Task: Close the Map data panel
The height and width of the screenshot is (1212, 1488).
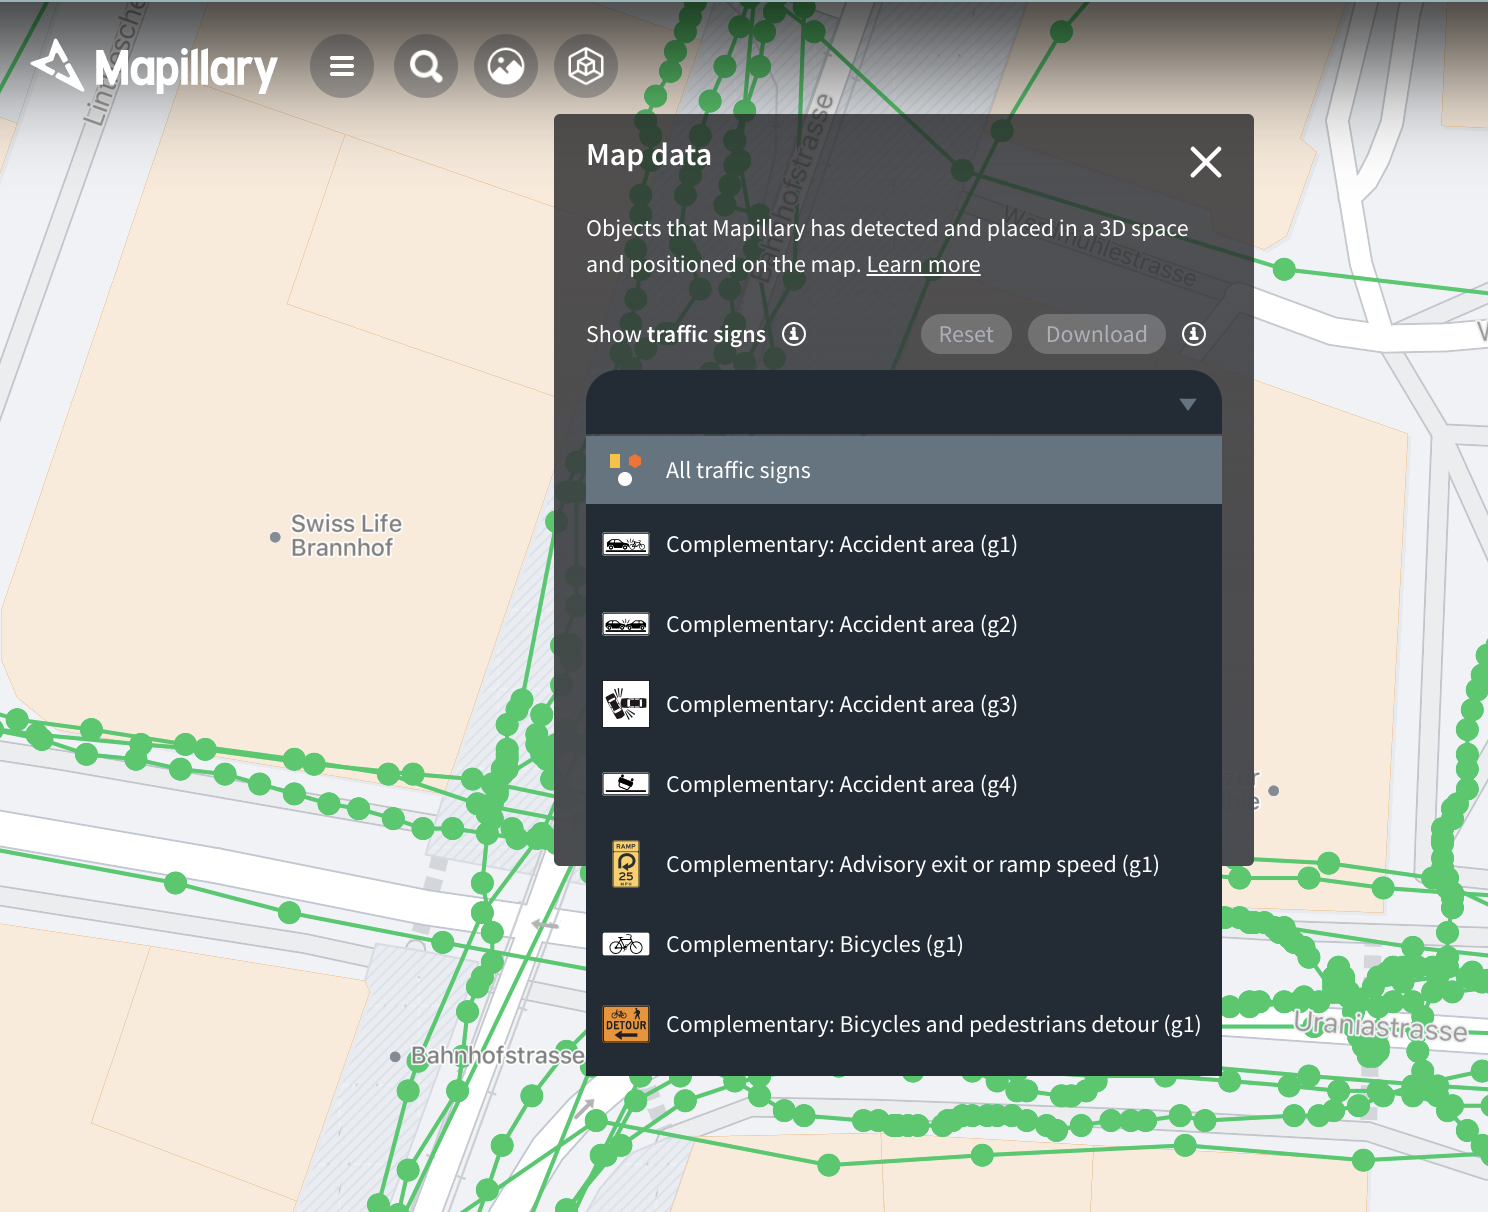Action: [x=1206, y=161]
